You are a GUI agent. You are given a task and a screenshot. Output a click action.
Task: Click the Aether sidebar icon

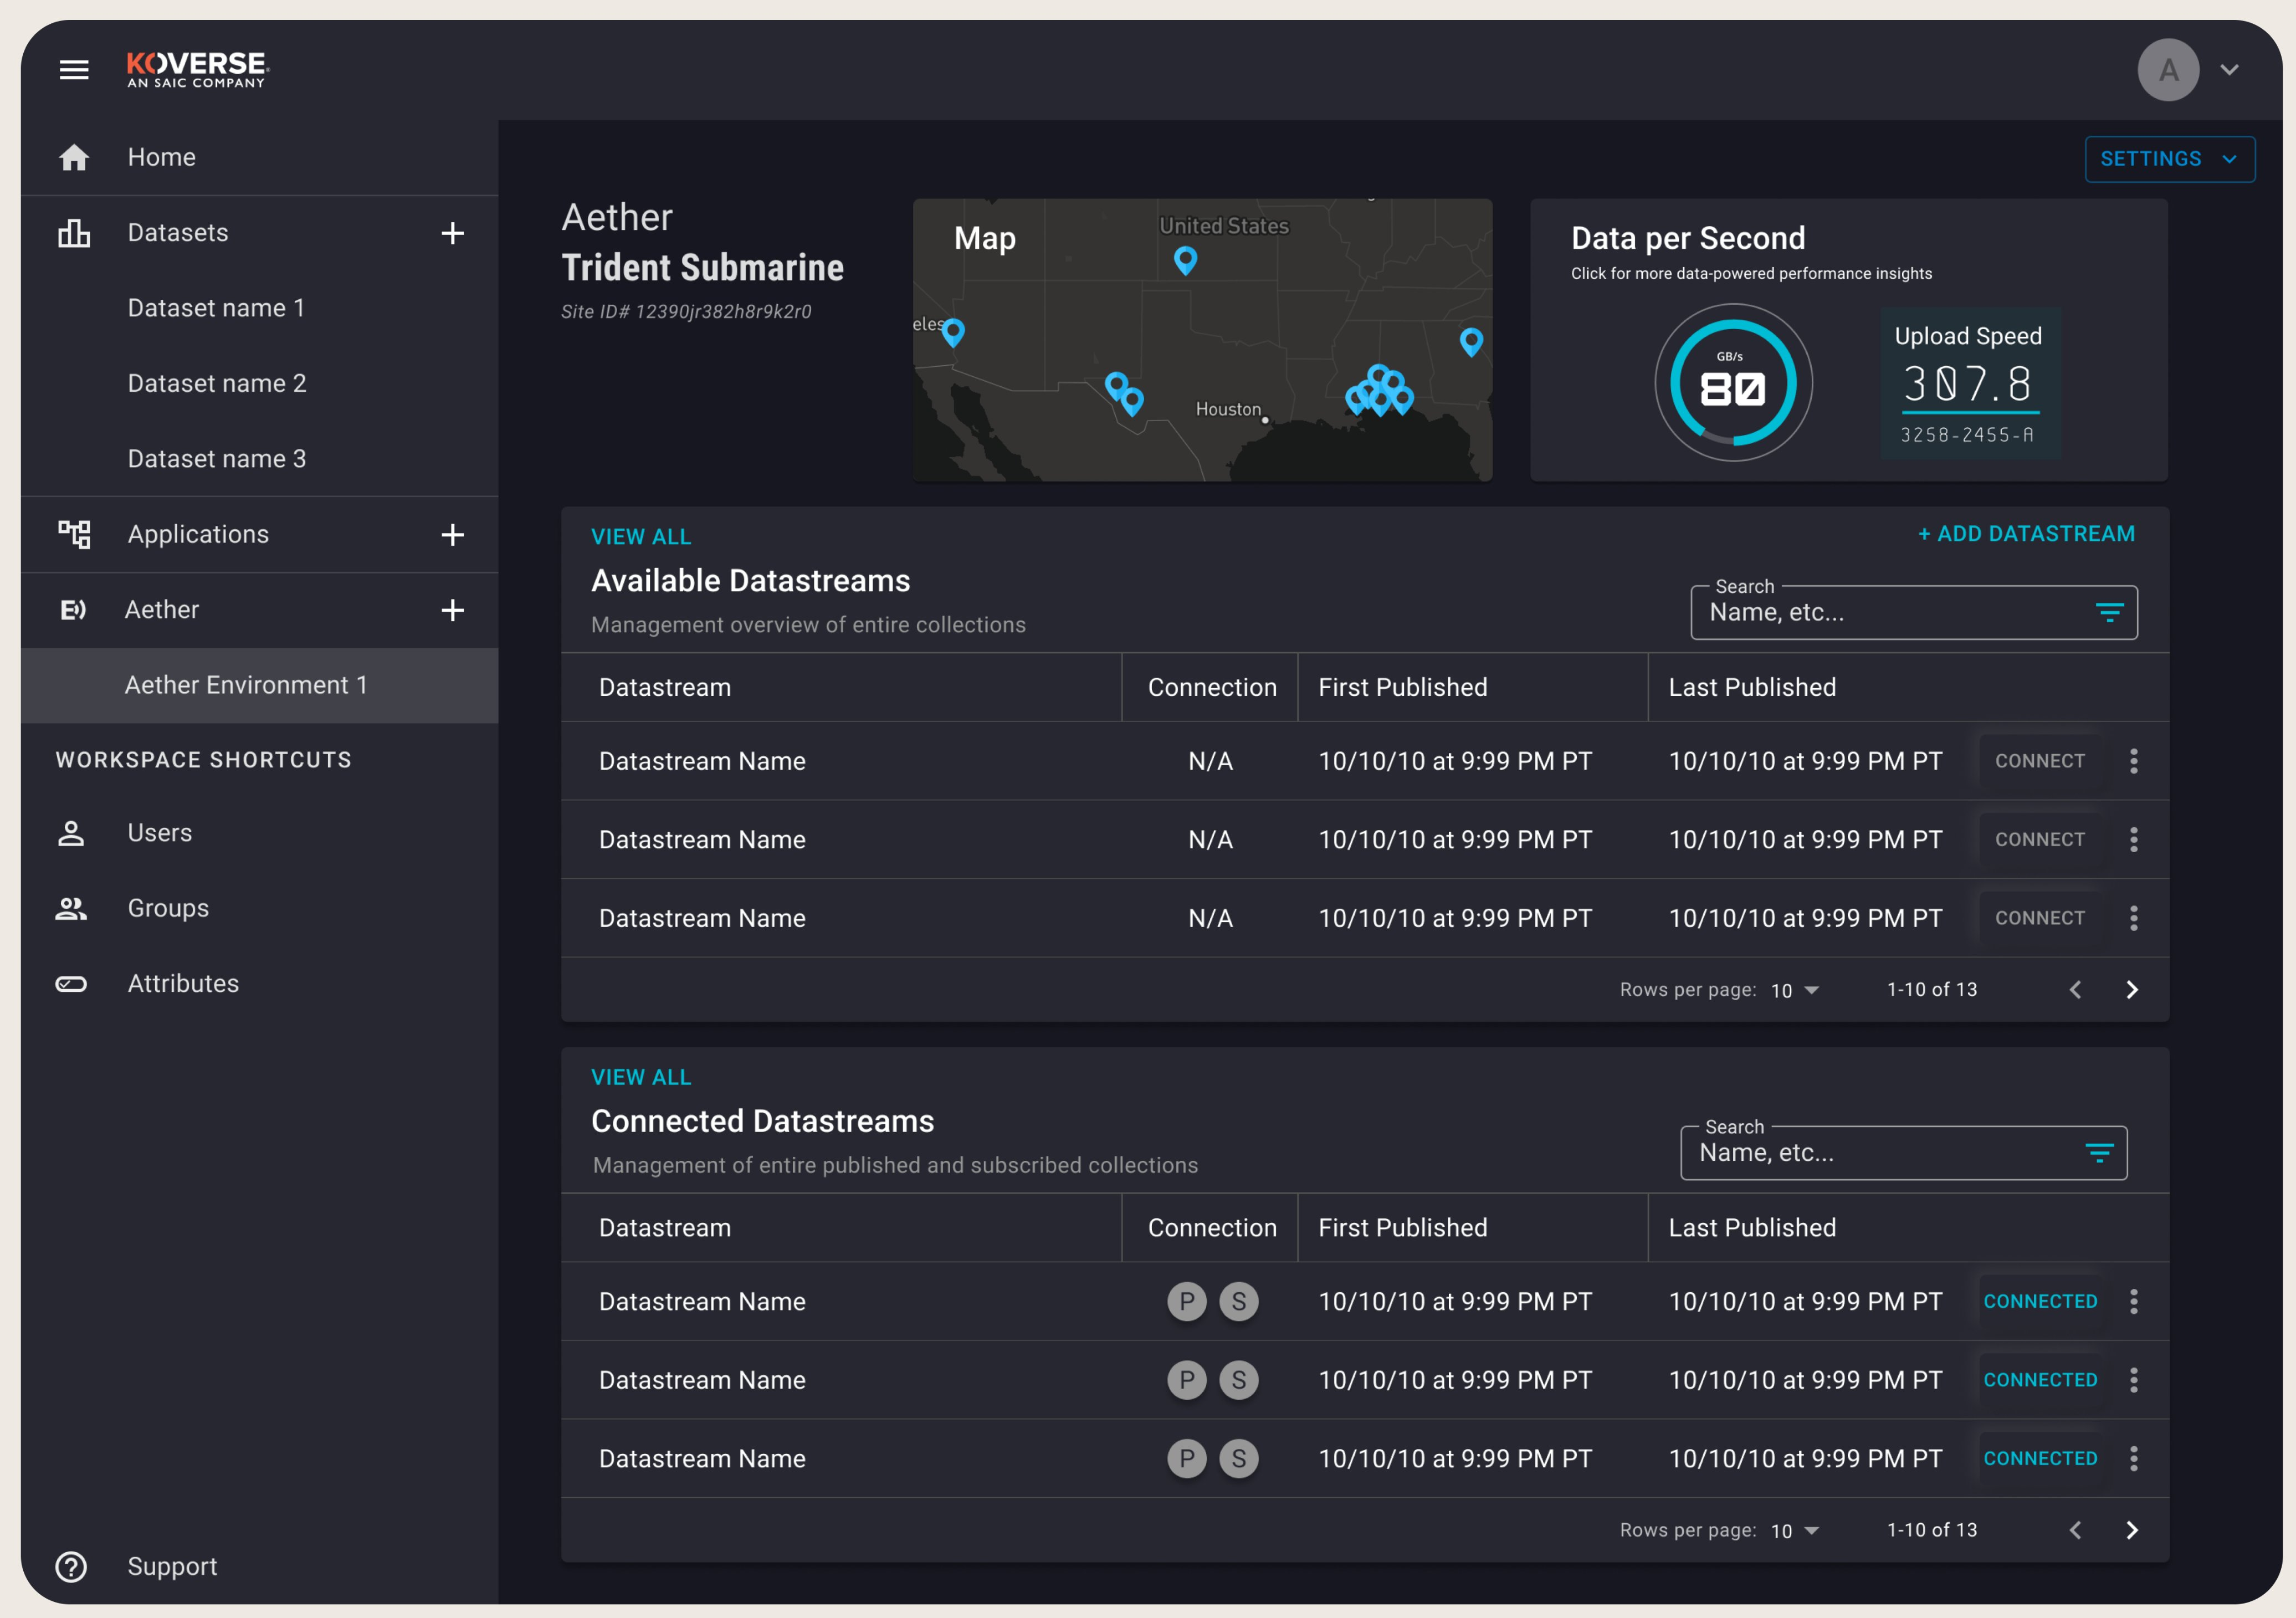pos(74,610)
